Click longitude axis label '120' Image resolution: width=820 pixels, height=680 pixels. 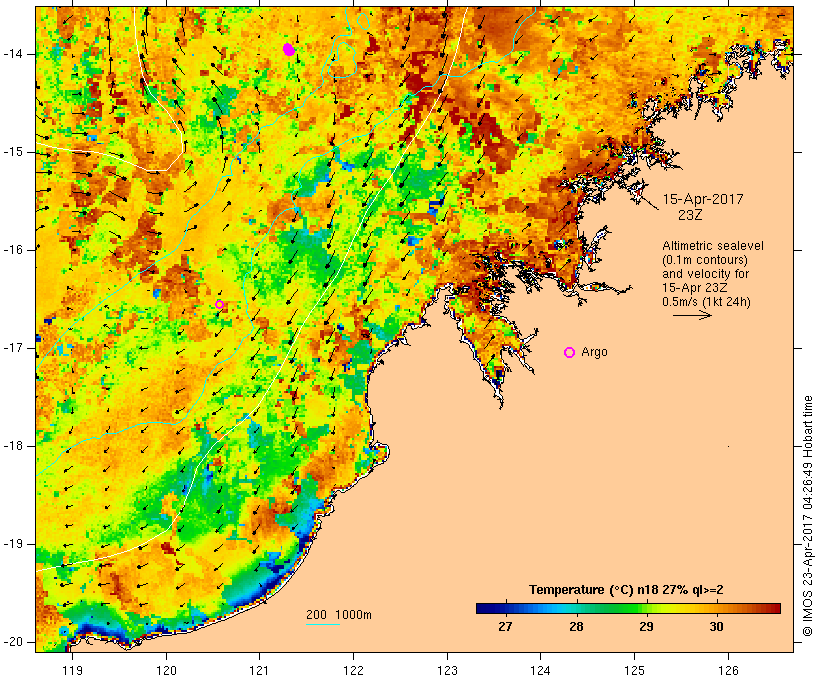pyautogui.click(x=166, y=670)
